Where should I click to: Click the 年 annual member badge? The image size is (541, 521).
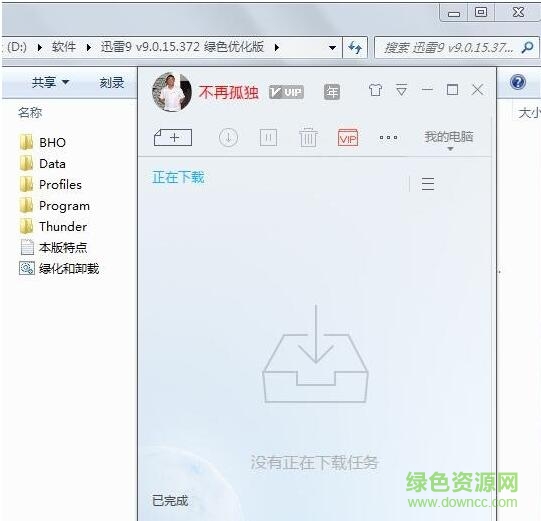pos(332,92)
